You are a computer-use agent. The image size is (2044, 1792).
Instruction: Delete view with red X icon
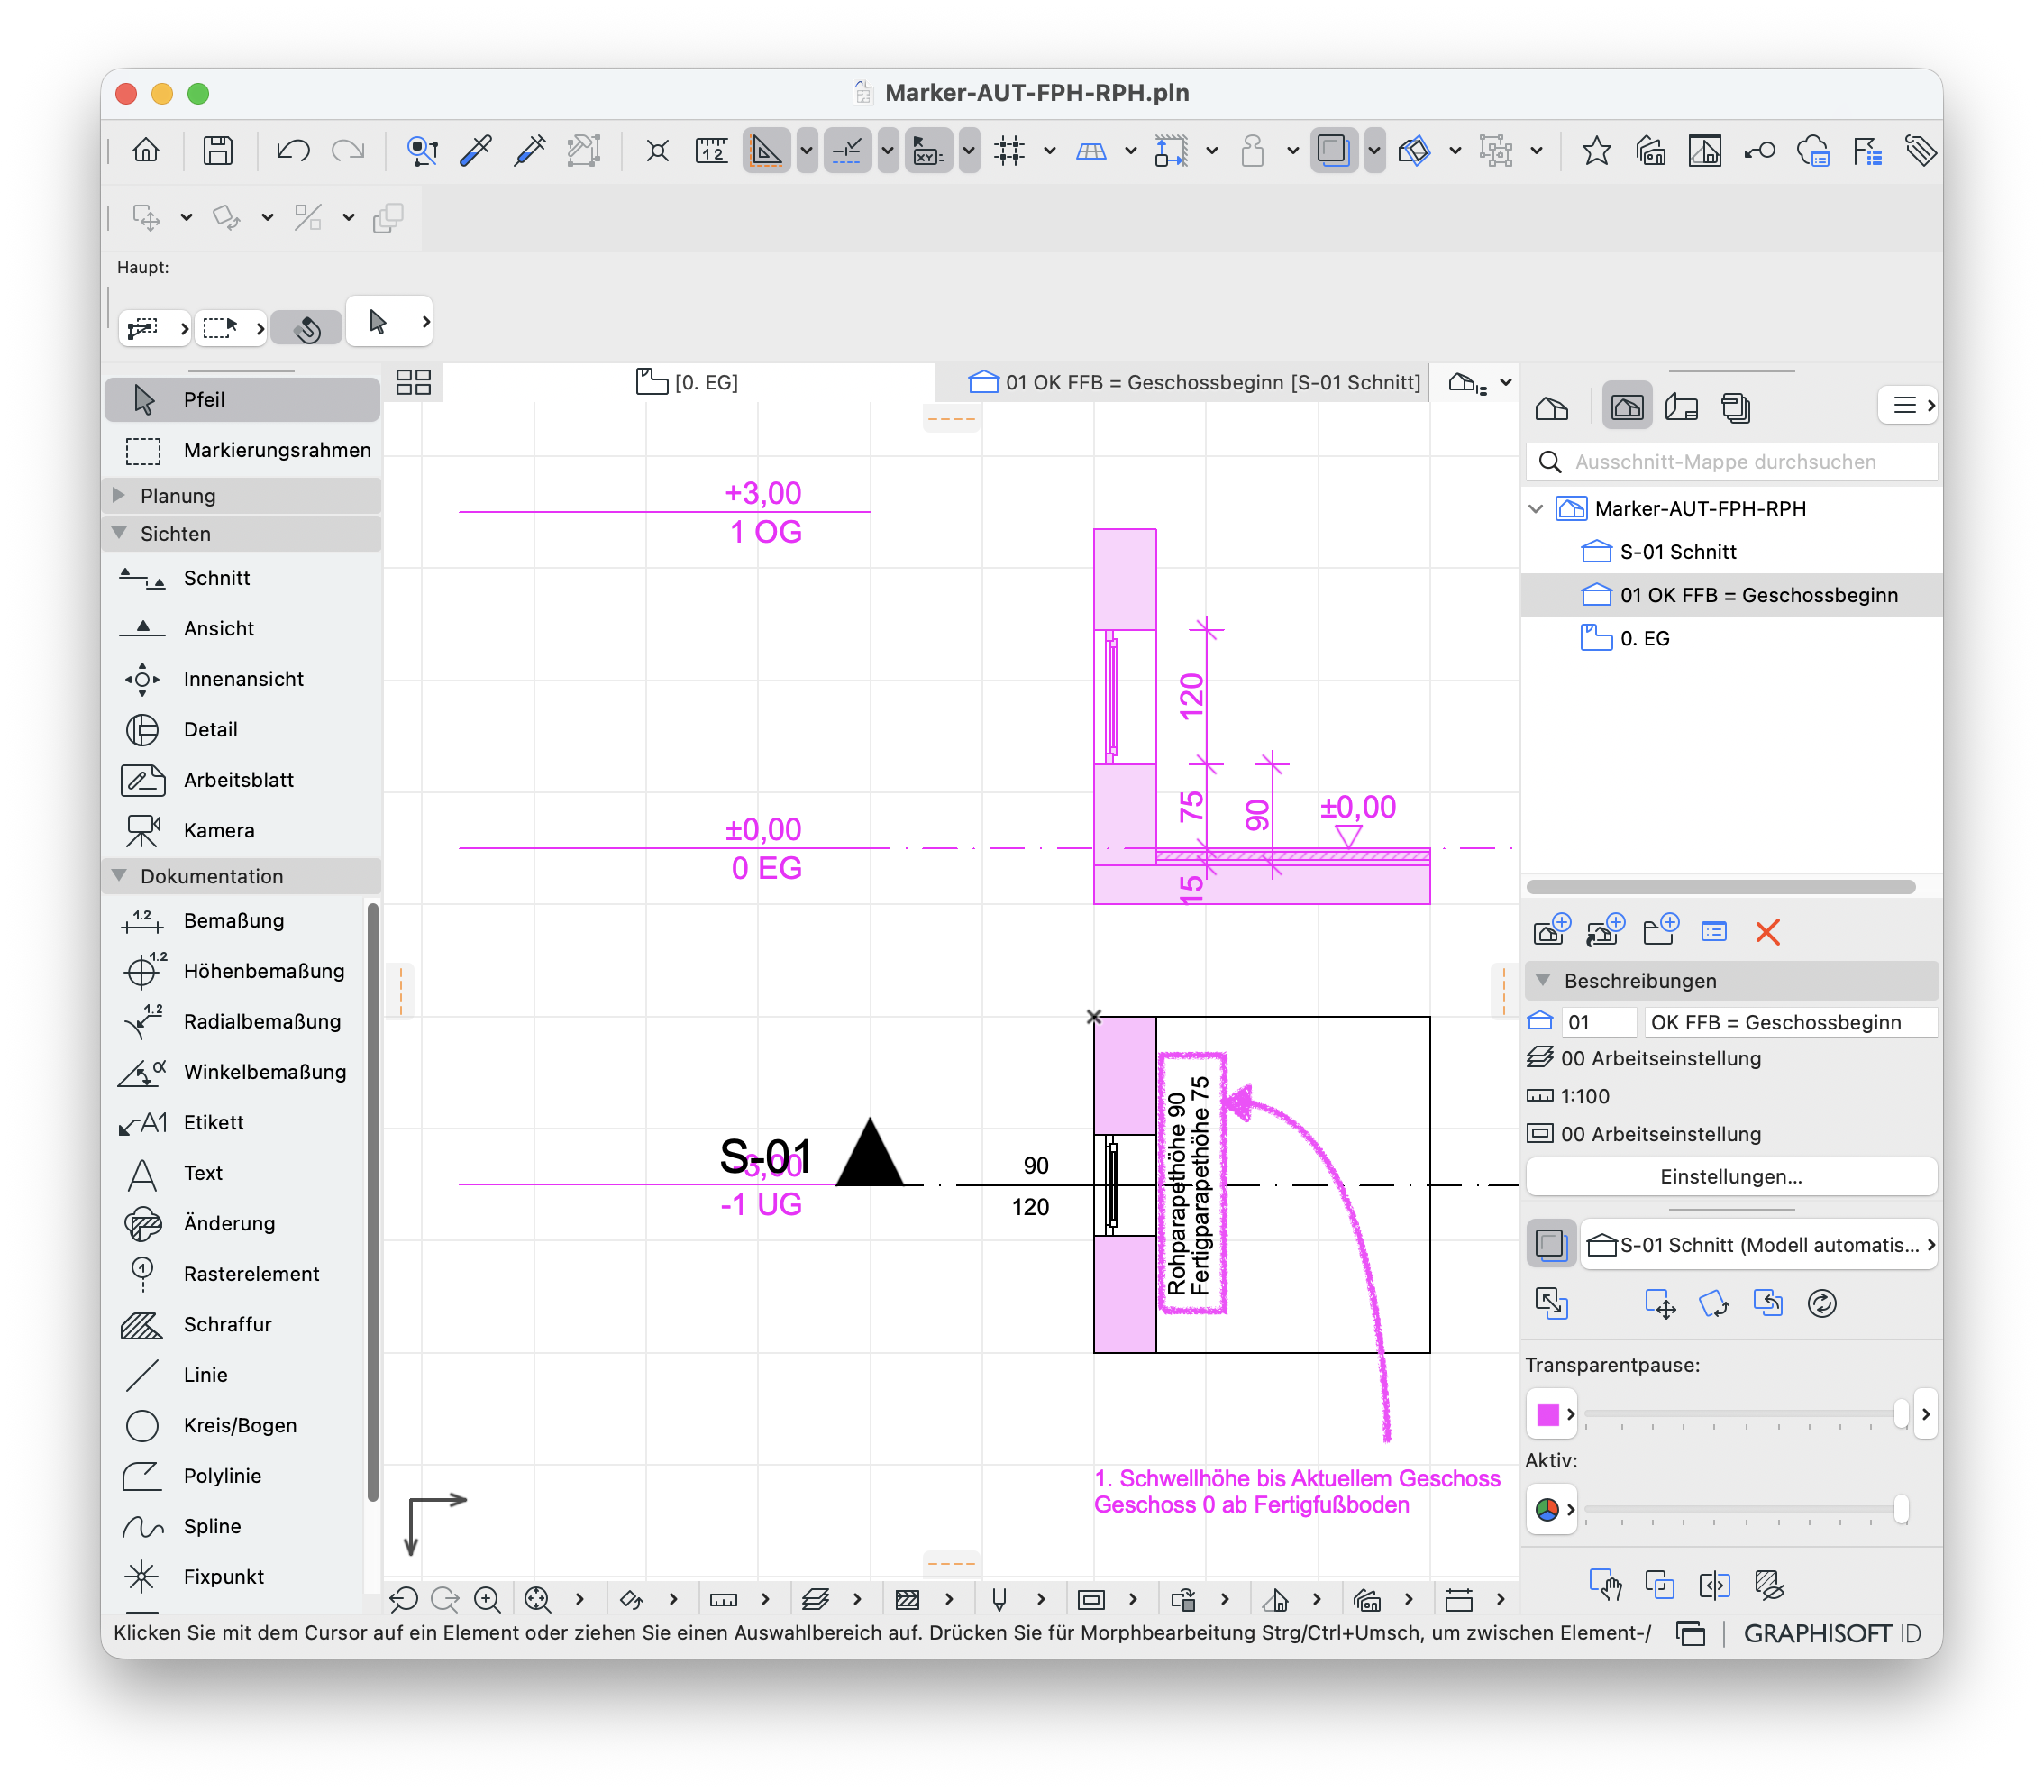(x=1767, y=932)
